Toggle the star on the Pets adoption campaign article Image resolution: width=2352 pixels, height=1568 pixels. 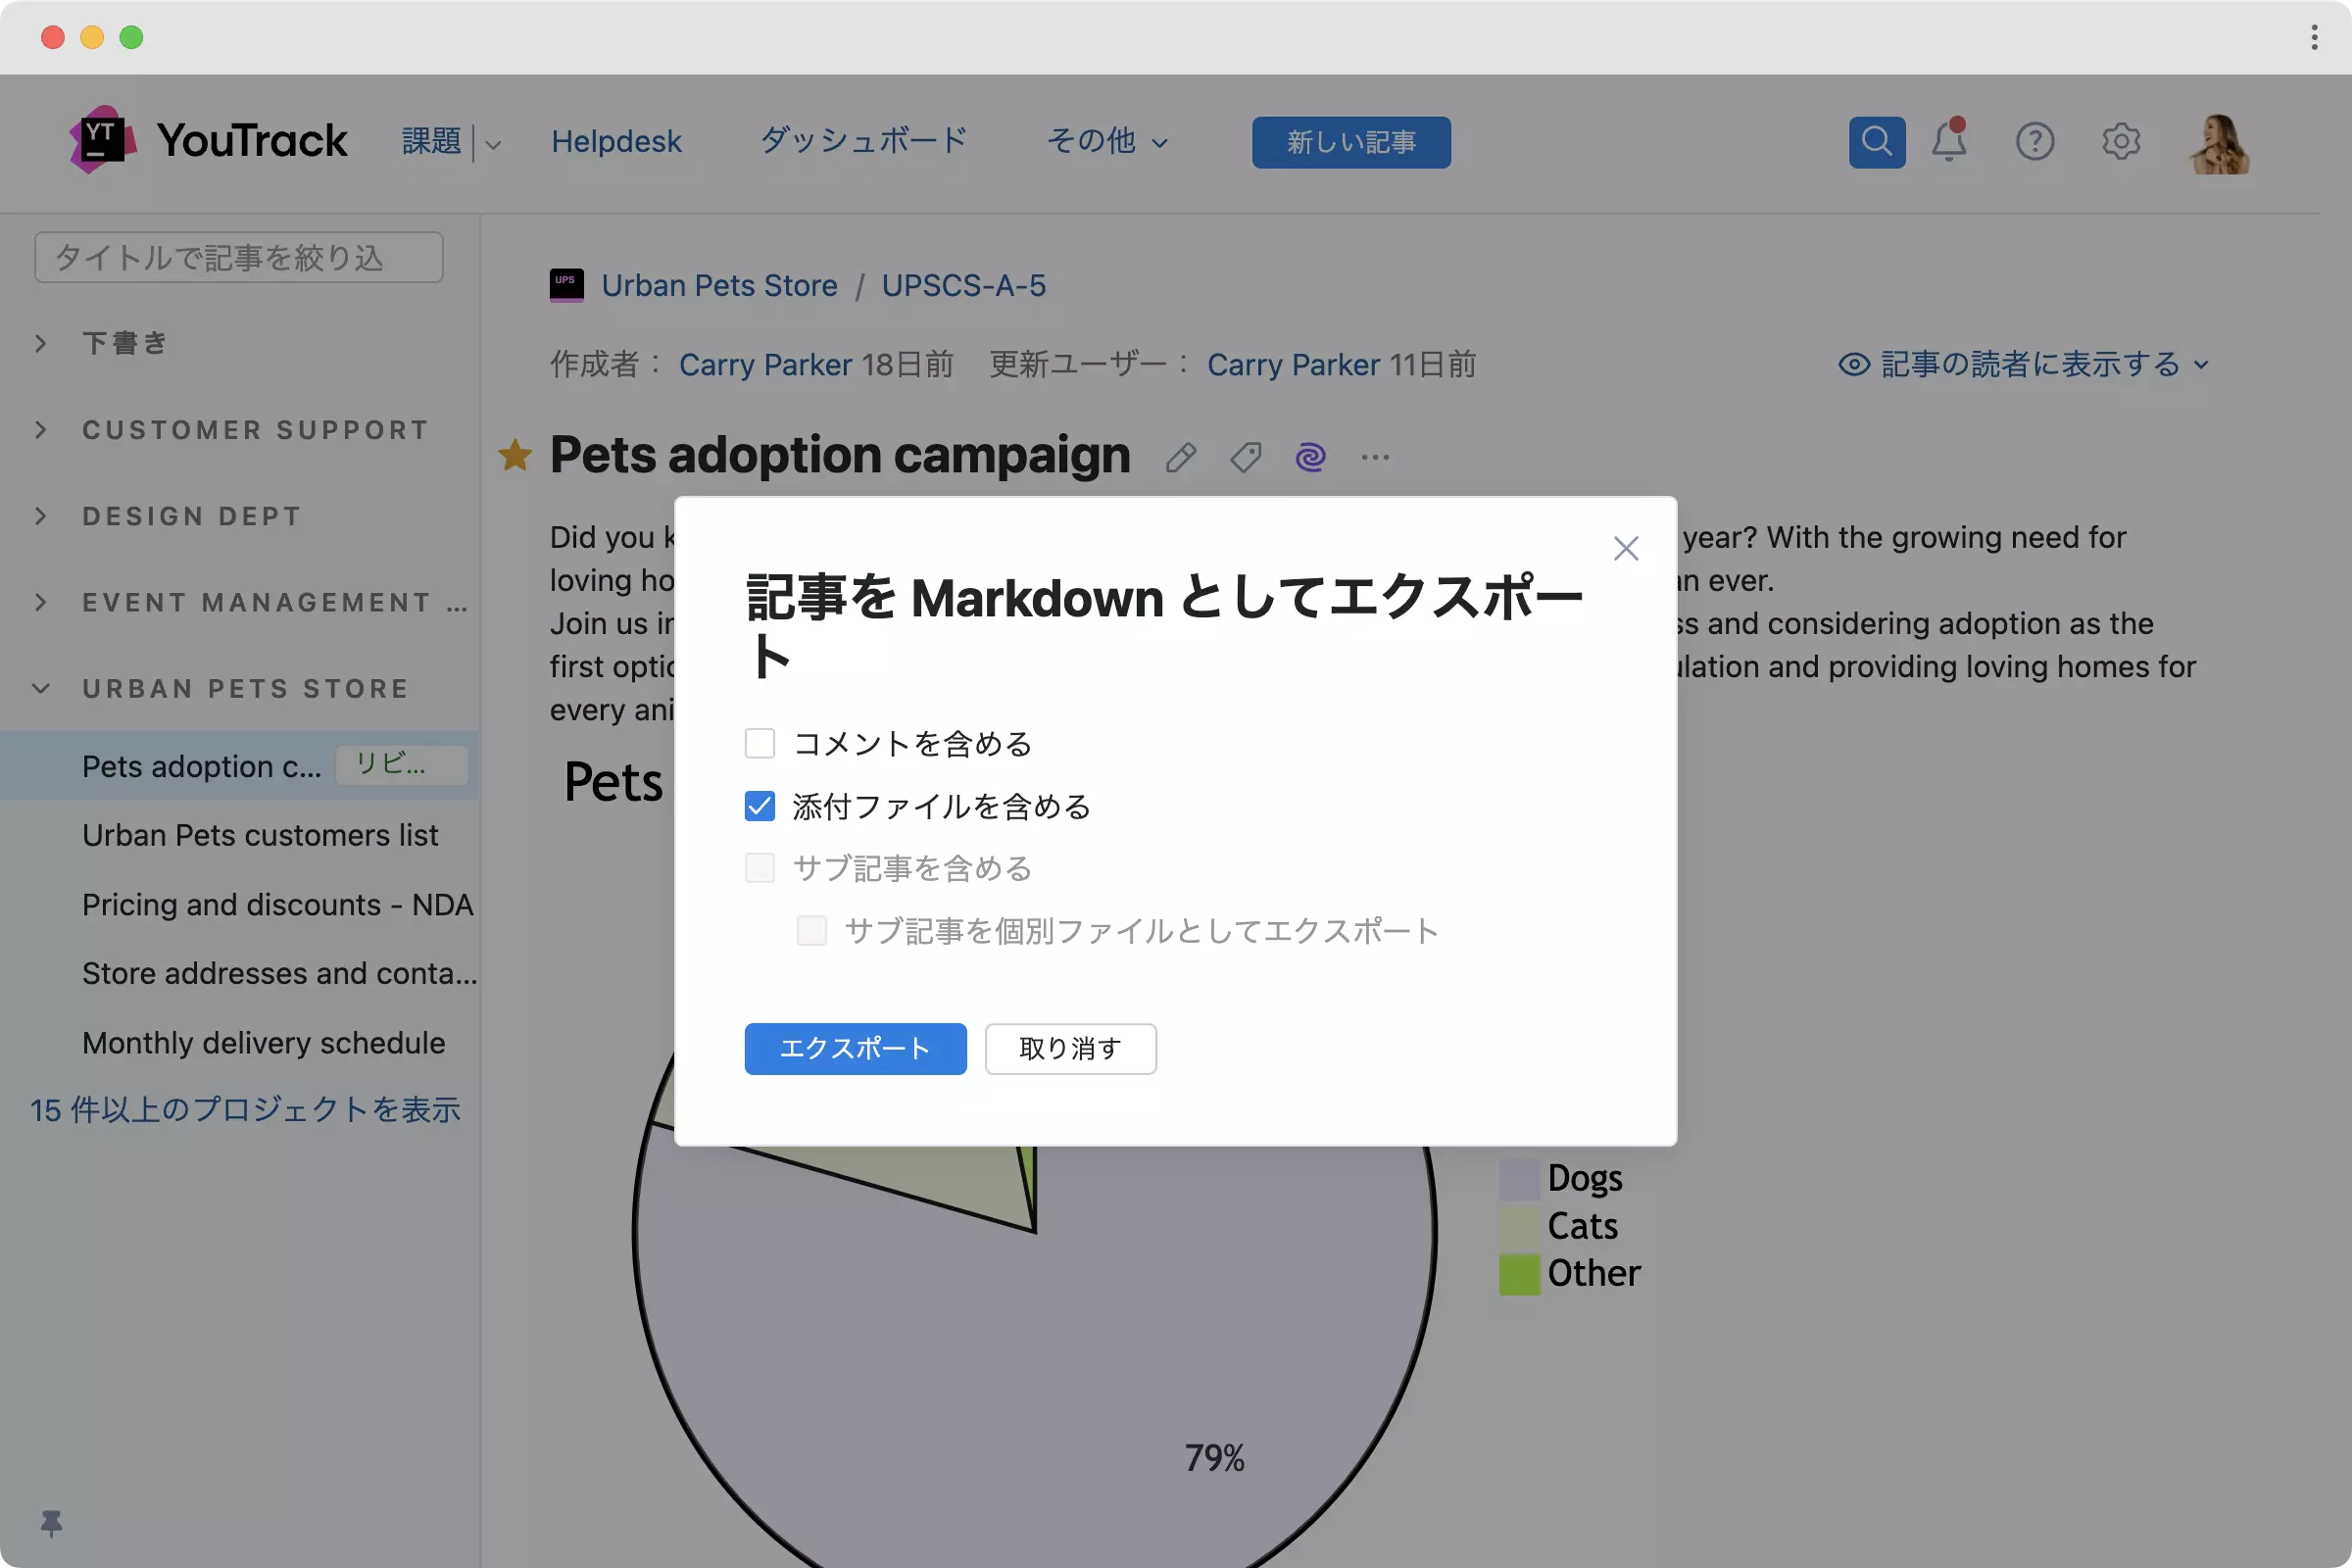coord(515,456)
